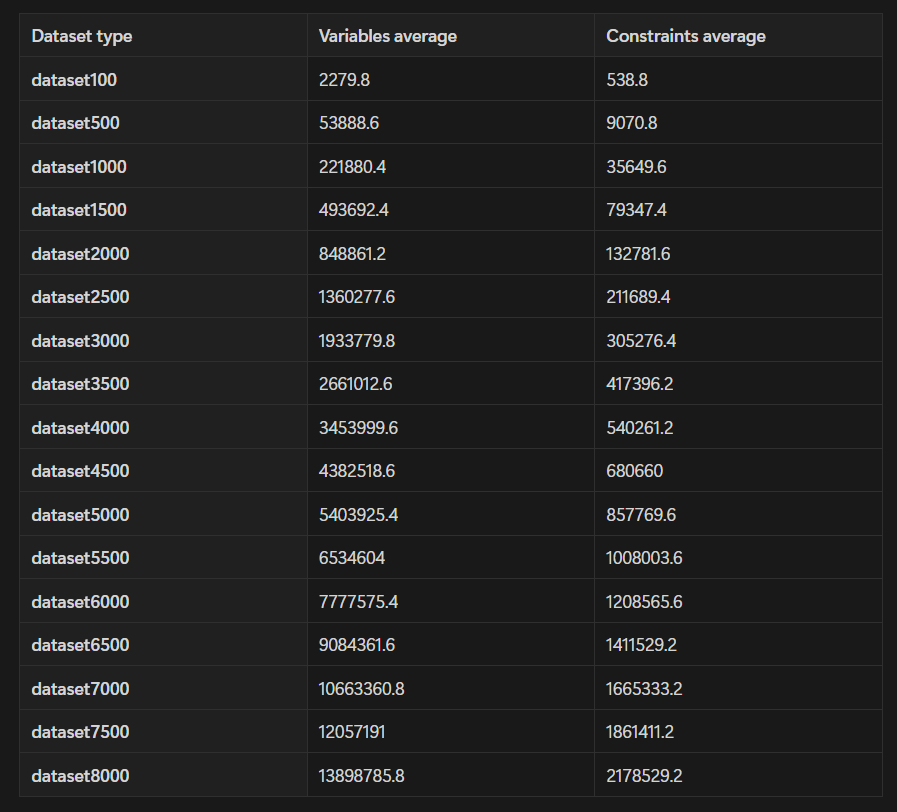Select constraints value 35649.6
The width and height of the screenshot is (897, 812).
point(636,167)
